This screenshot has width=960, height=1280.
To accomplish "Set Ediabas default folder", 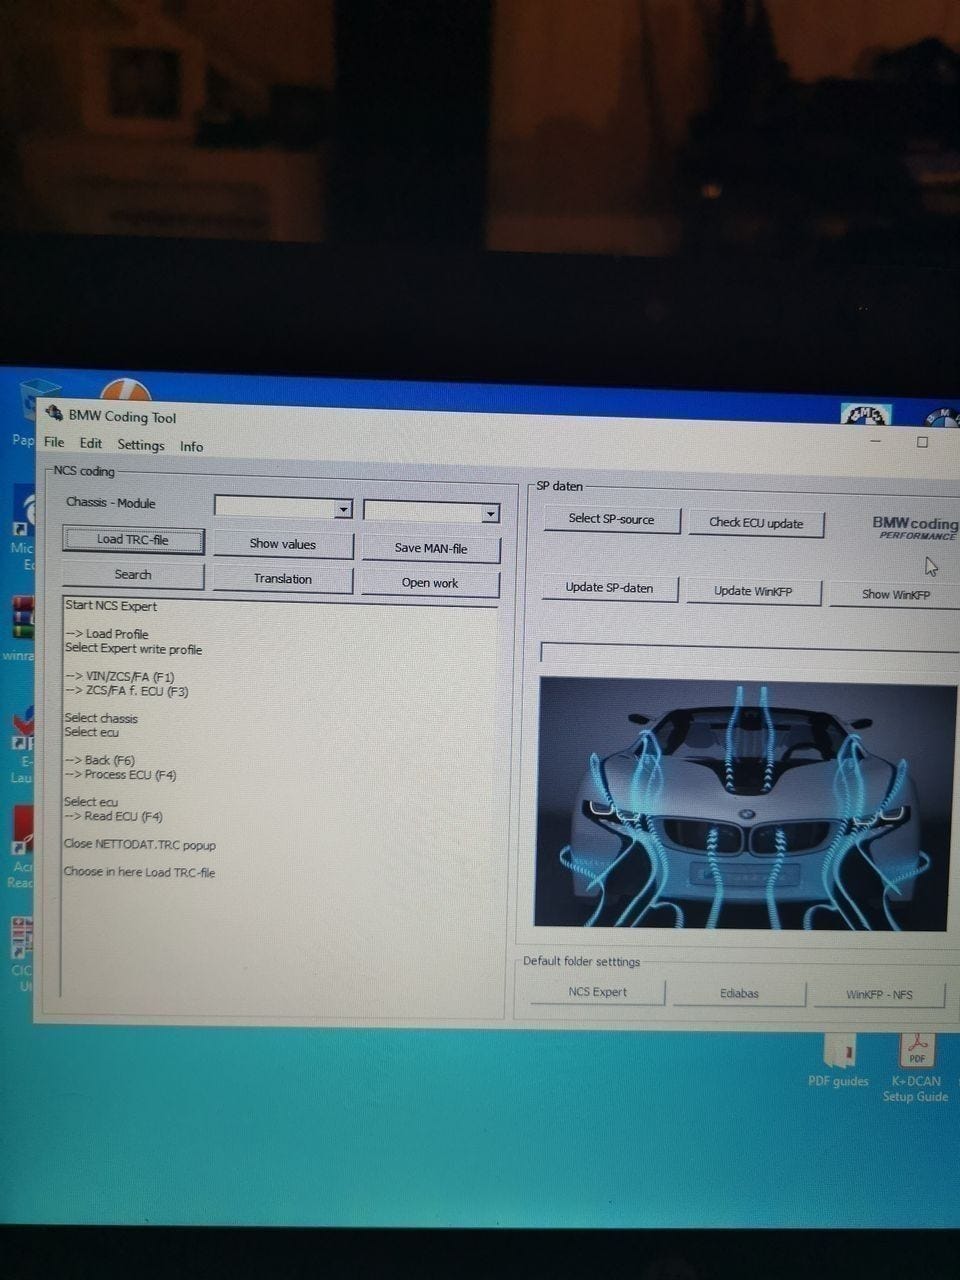I will click(x=740, y=994).
